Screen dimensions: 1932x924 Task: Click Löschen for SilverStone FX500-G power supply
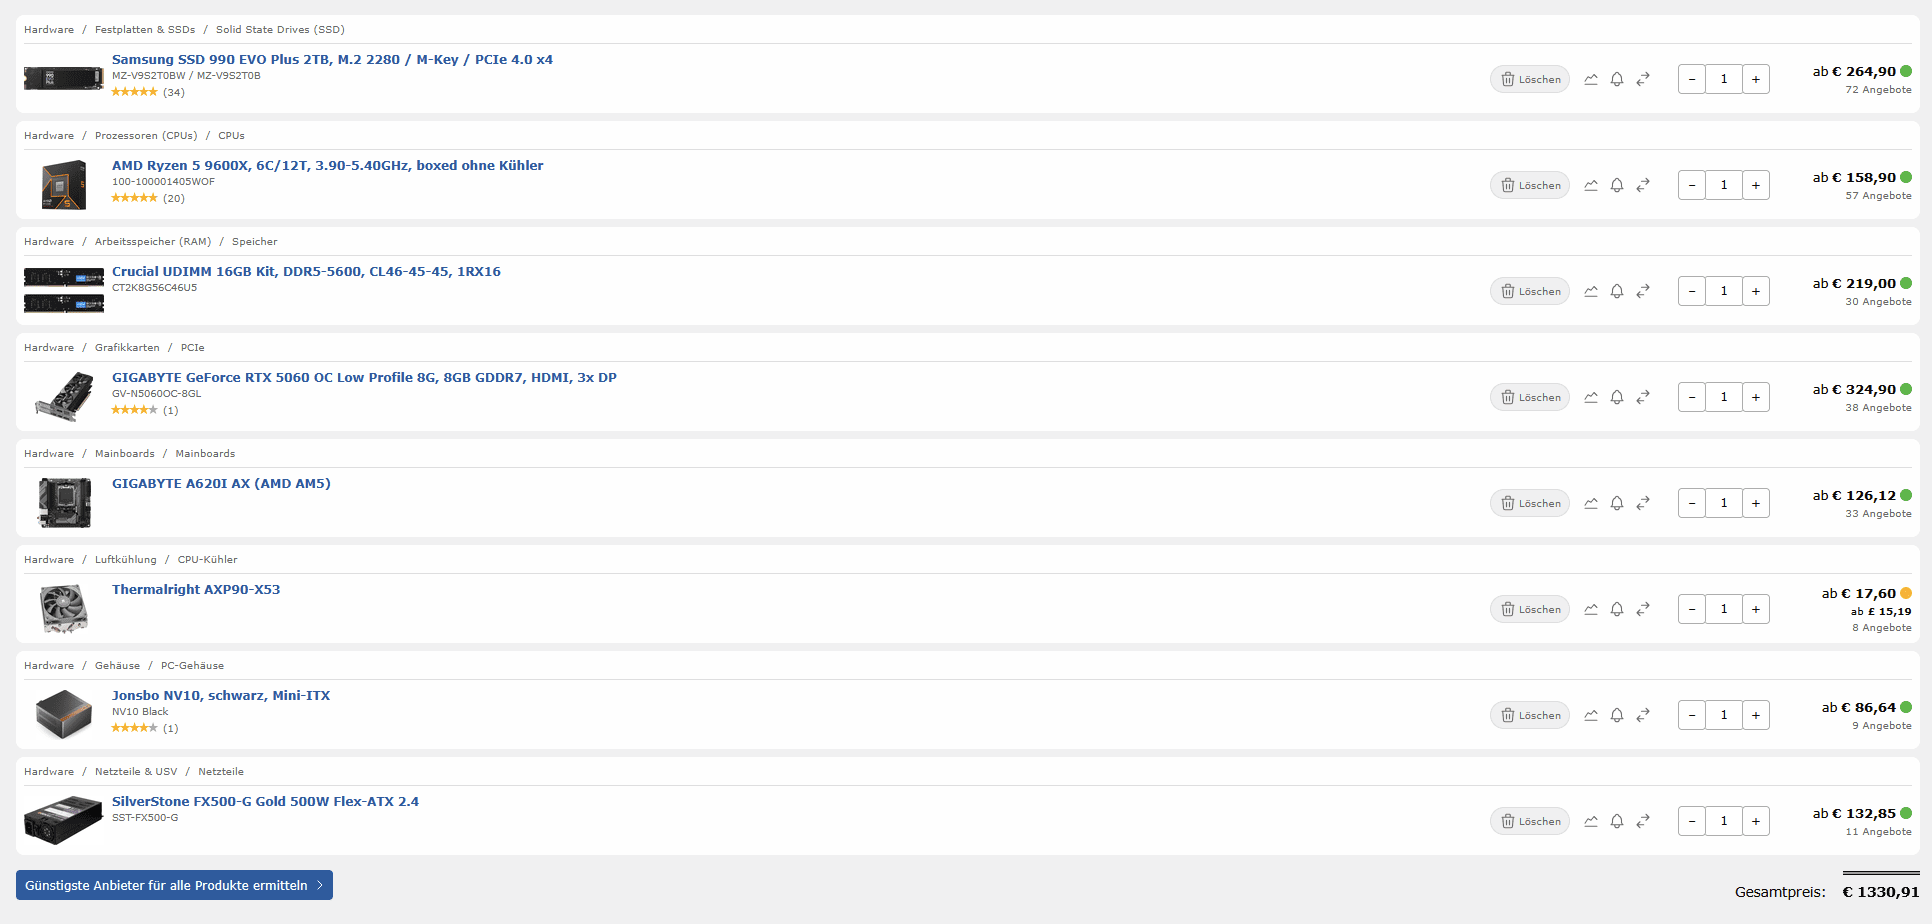click(1530, 821)
